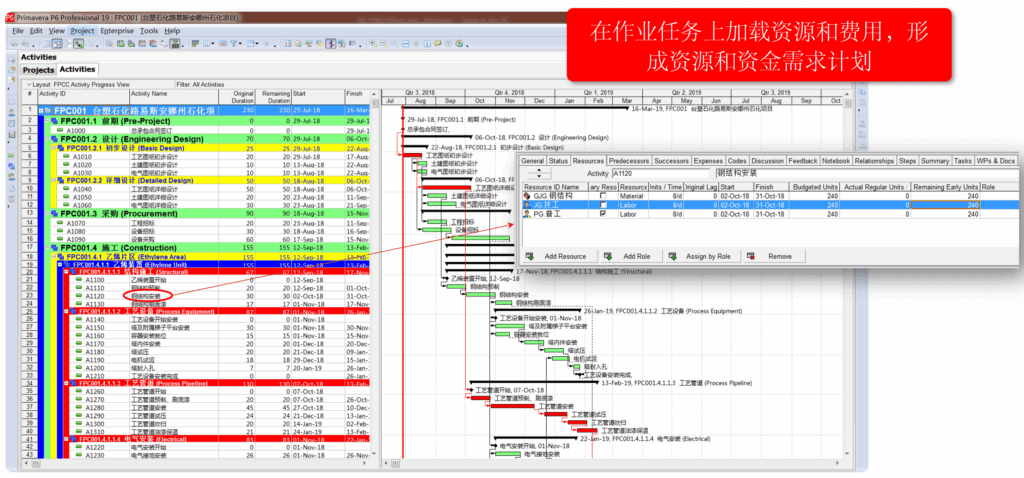Collapse FPC001.2.1 Basic Design group
This screenshot has width=1024, height=478.
[x=54, y=148]
